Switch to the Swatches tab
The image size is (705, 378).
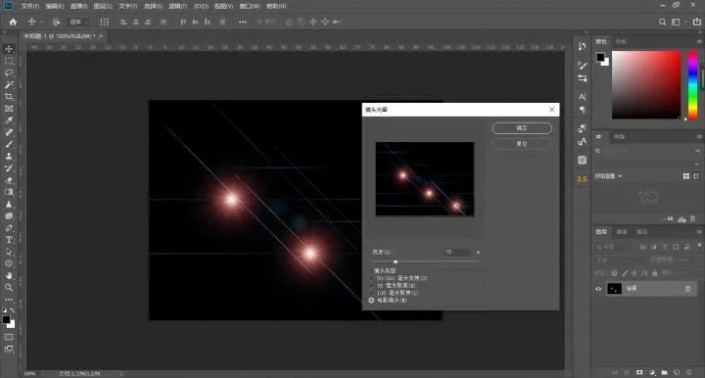coord(621,41)
